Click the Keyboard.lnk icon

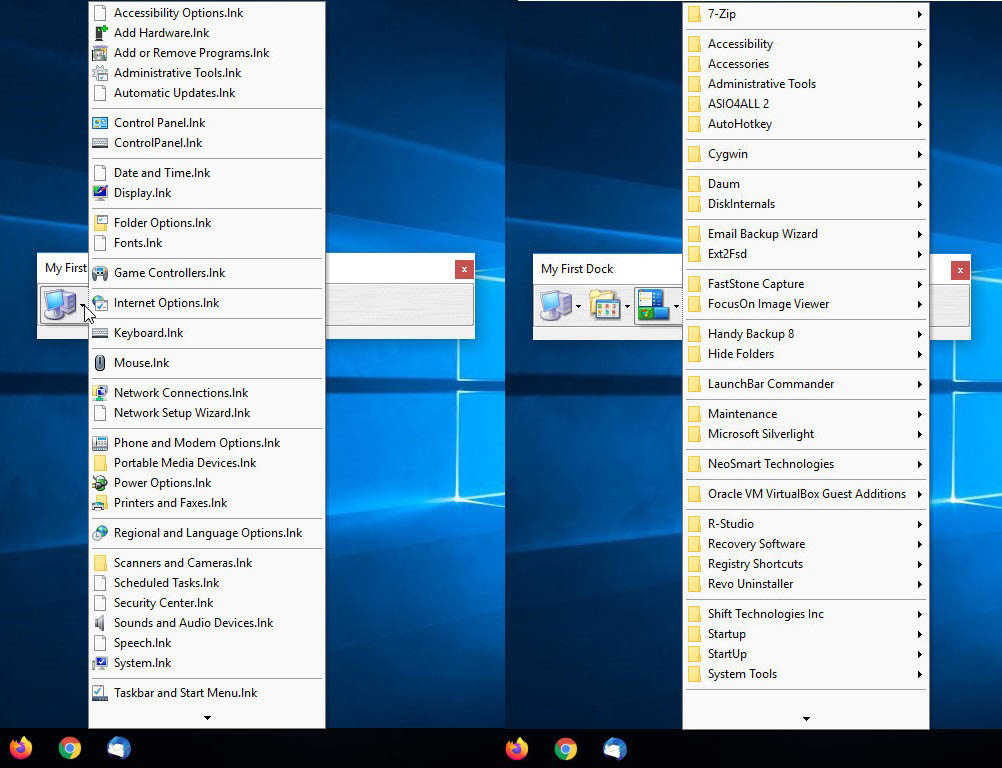(100, 333)
